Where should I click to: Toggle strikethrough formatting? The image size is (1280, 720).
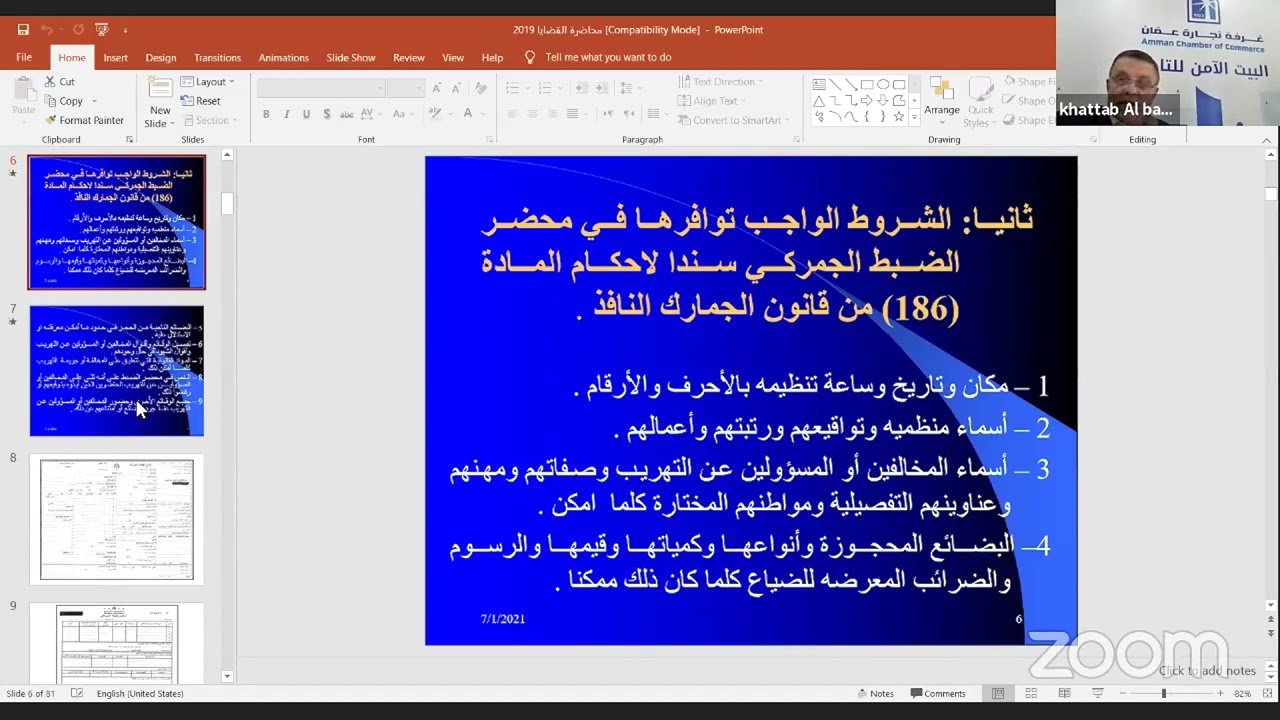pos(347,114)
